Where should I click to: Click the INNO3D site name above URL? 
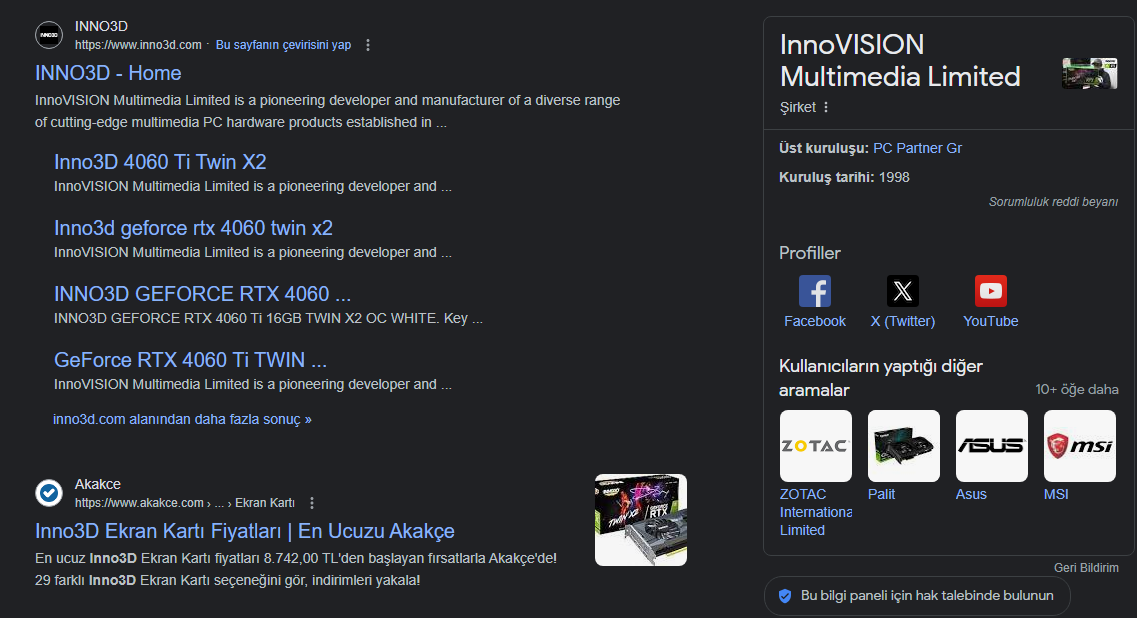coord(102,26)
